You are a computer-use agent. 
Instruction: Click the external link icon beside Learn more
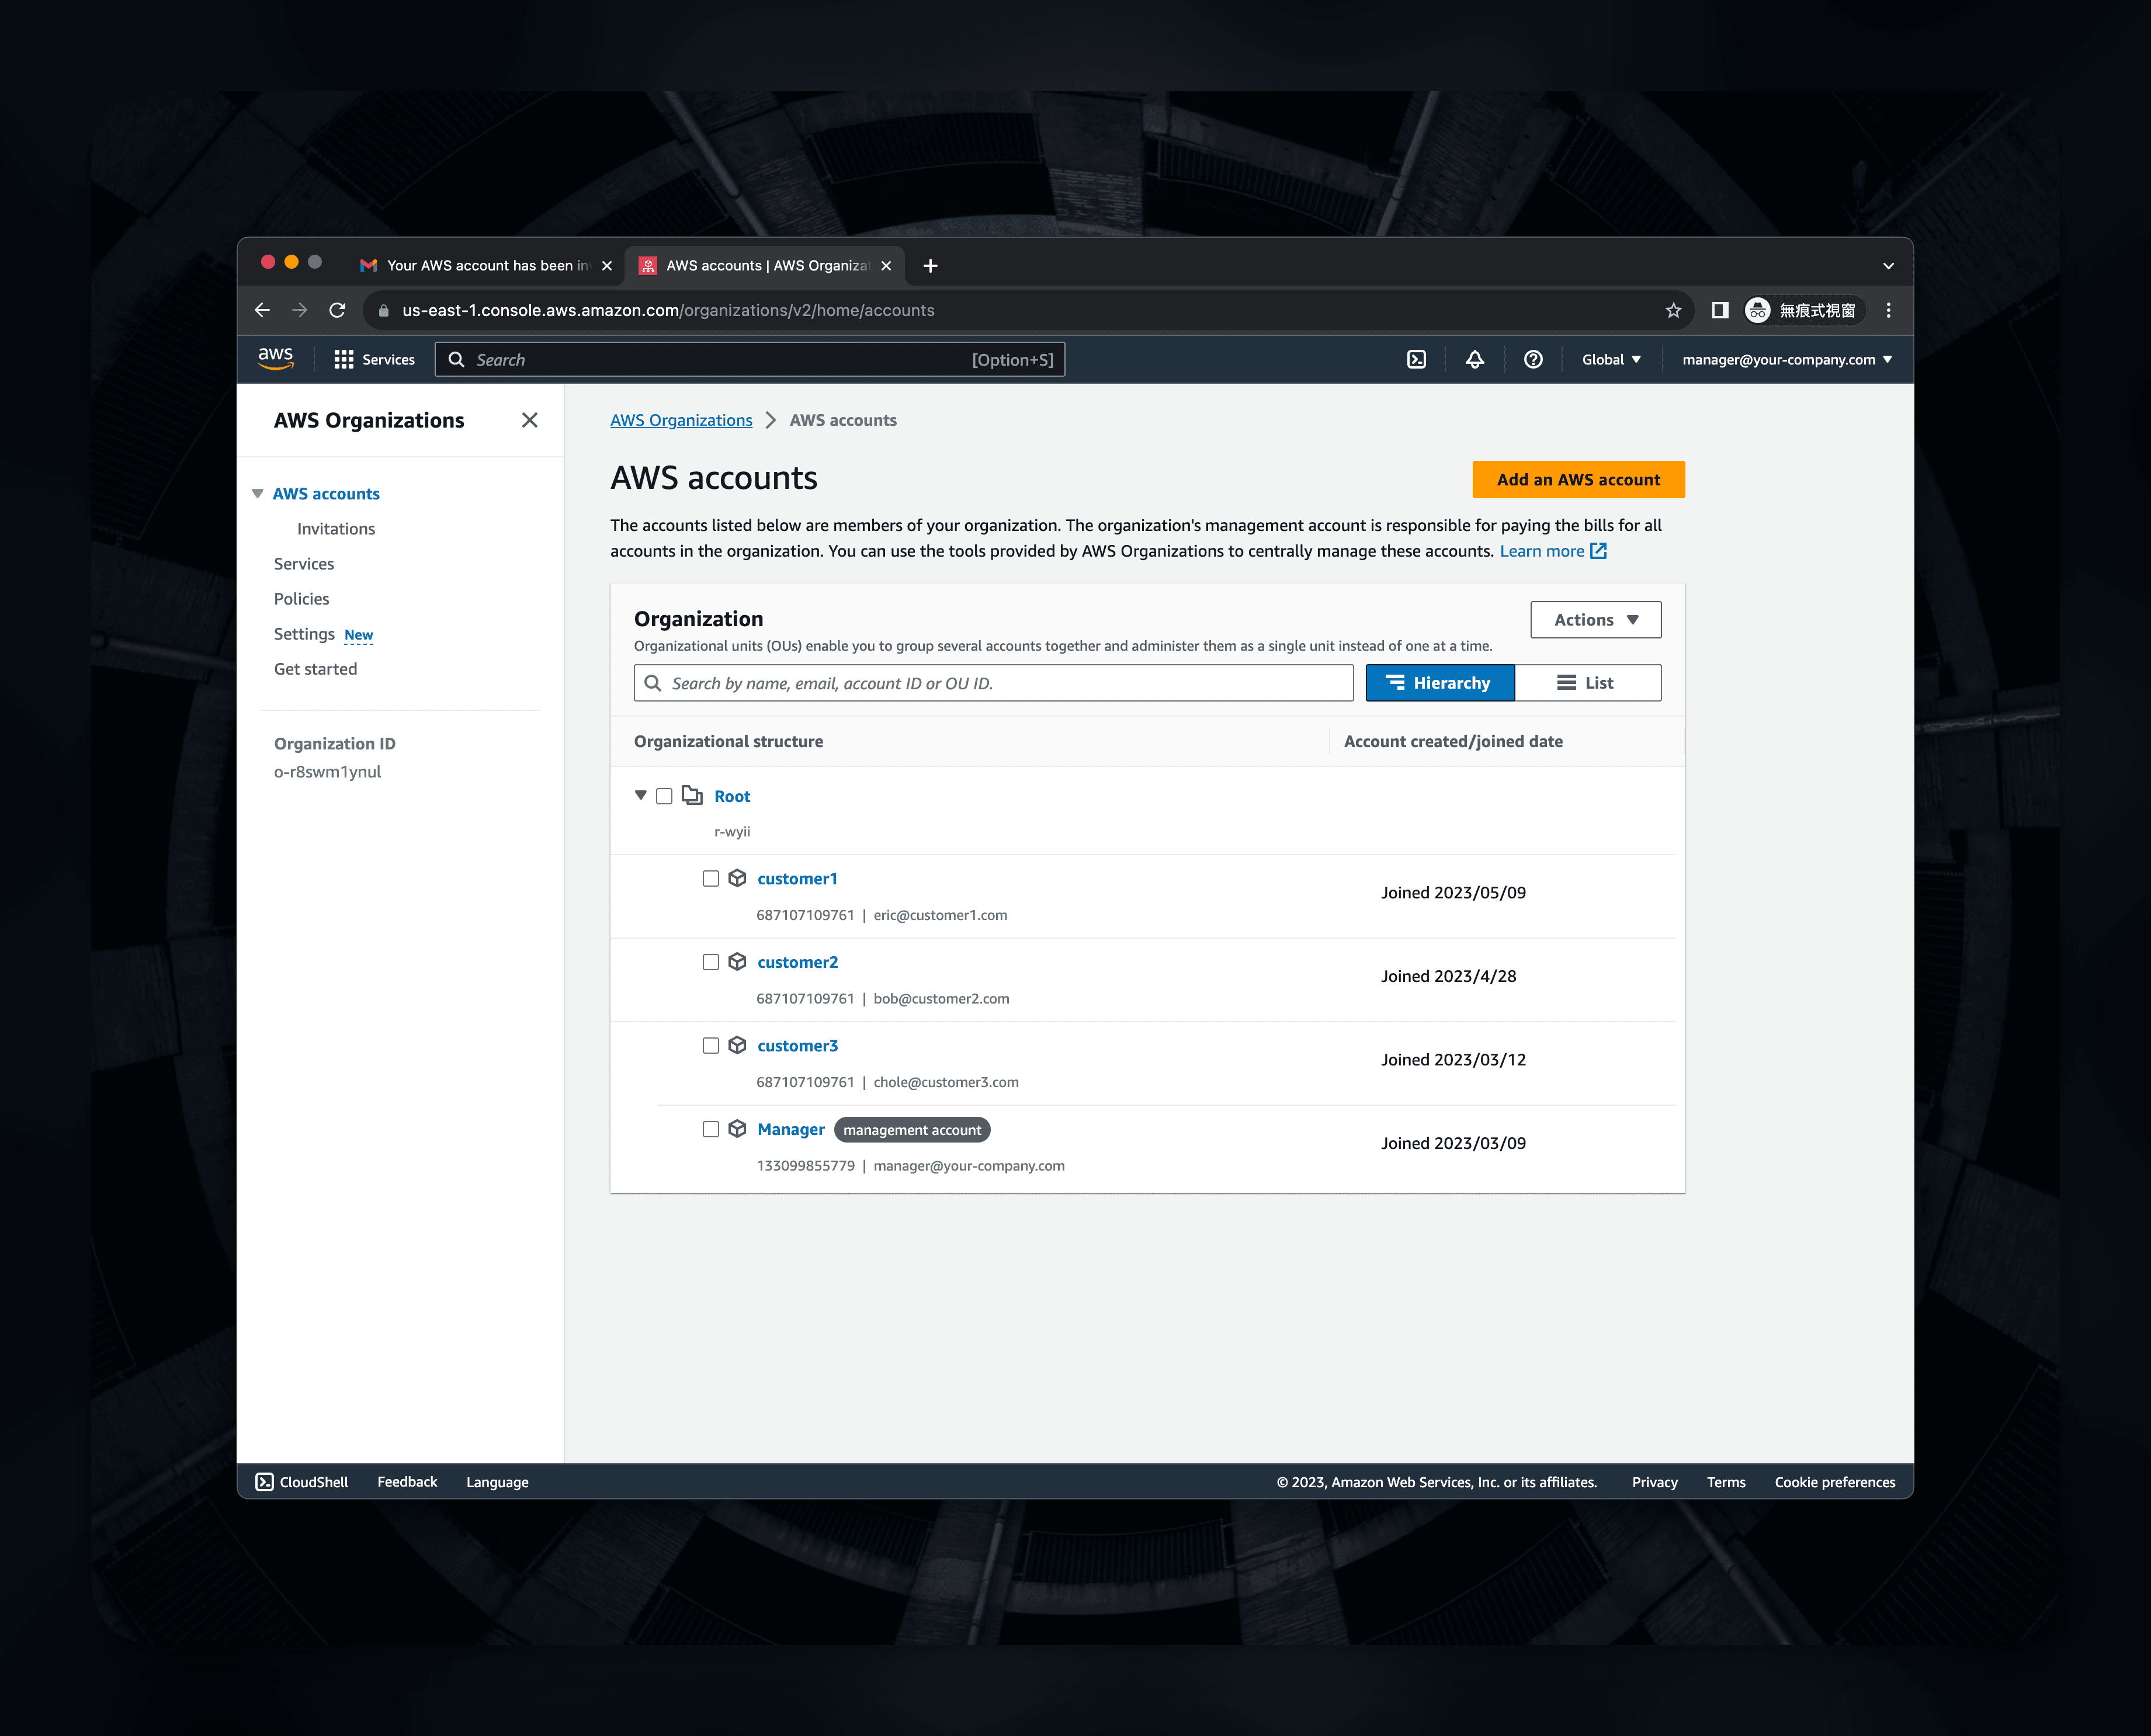point(1598,551)
